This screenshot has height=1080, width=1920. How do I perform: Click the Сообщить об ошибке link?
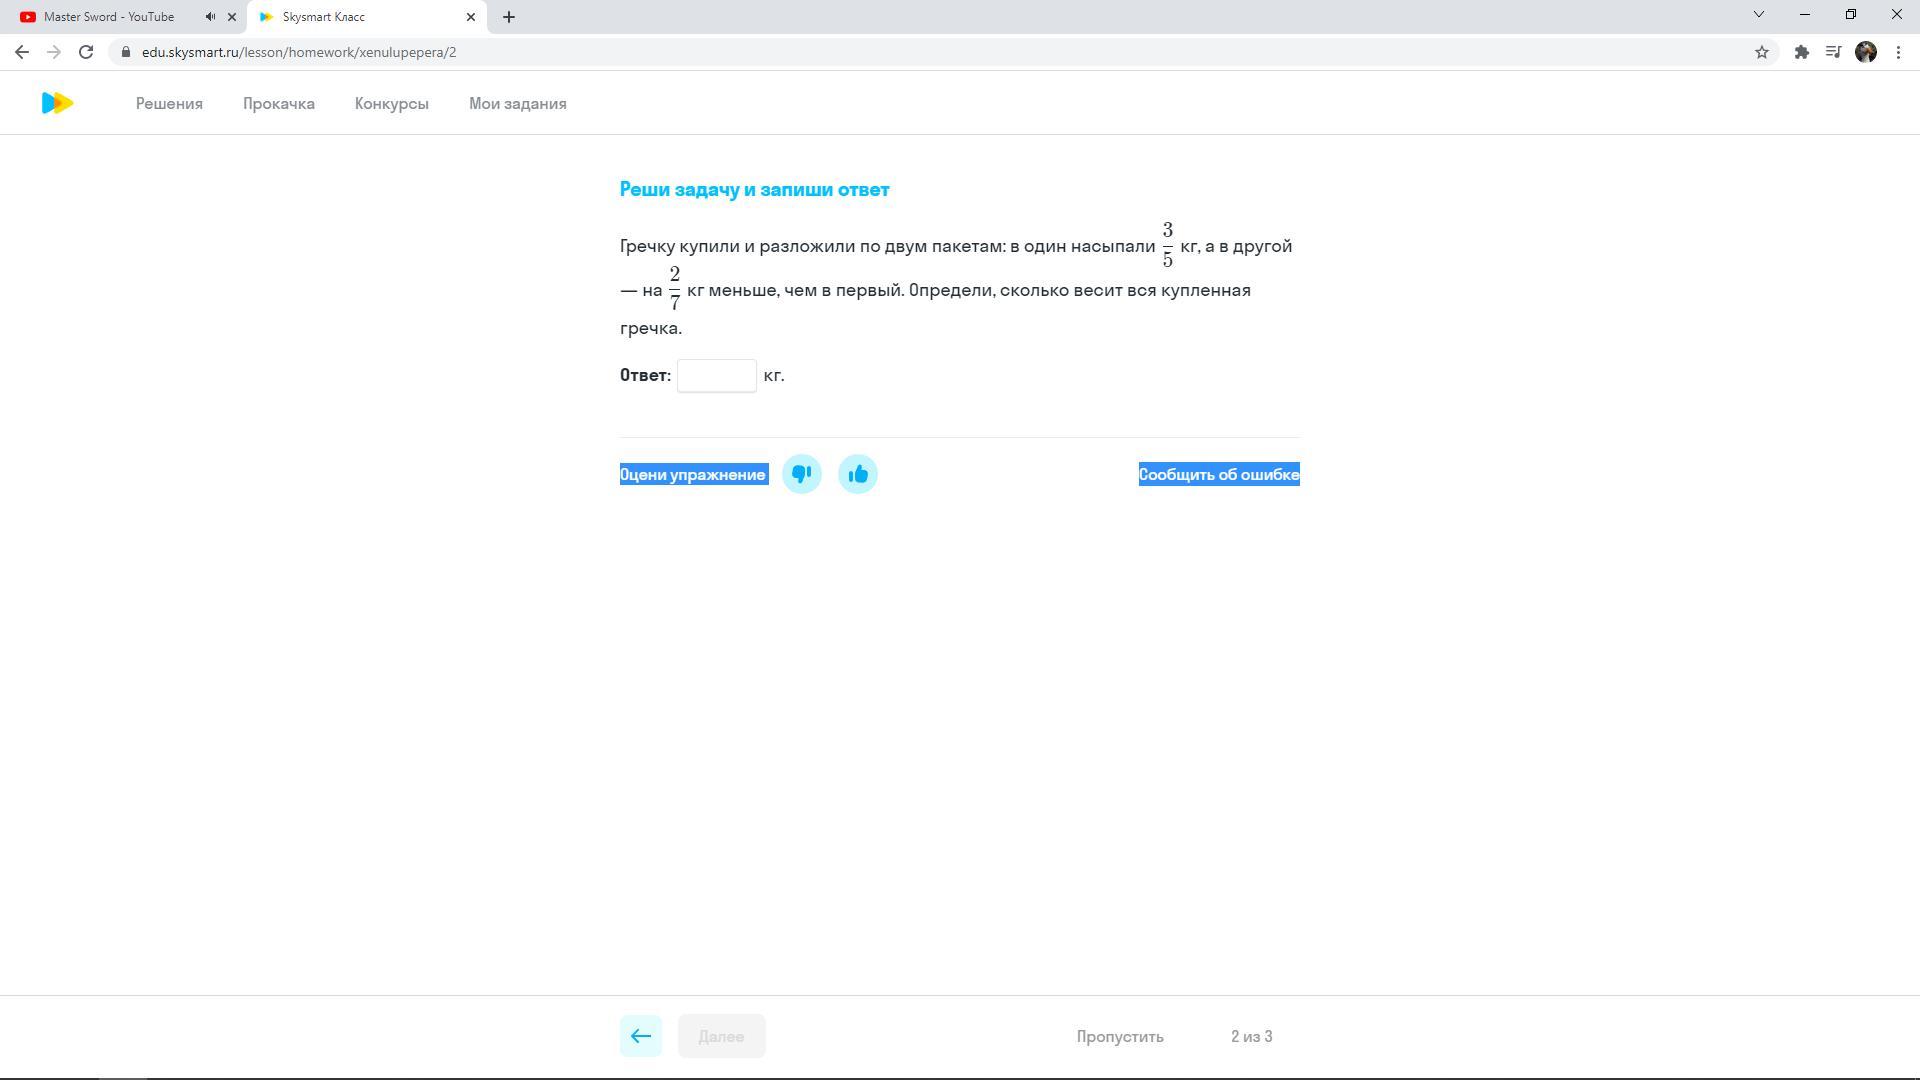[1218, 475]
